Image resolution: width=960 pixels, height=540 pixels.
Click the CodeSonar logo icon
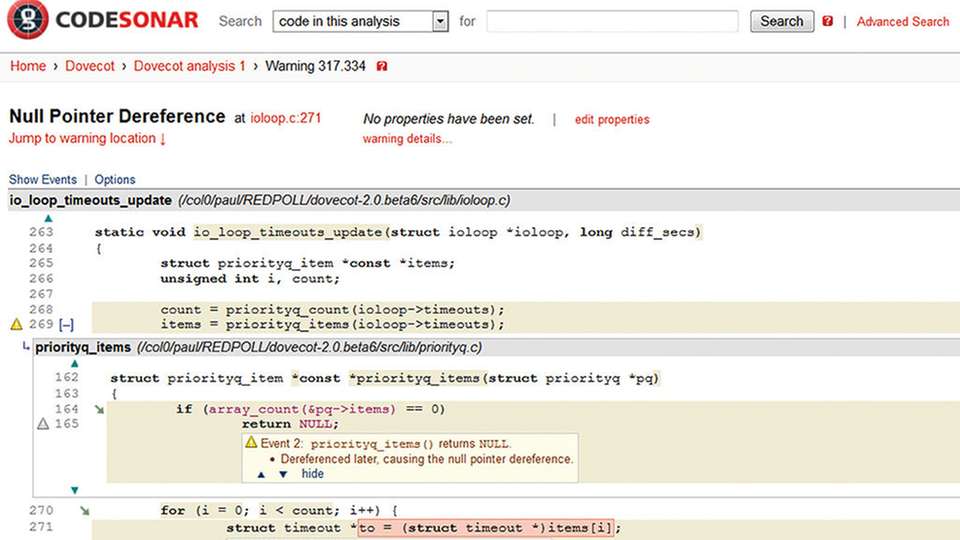point(28,20)
